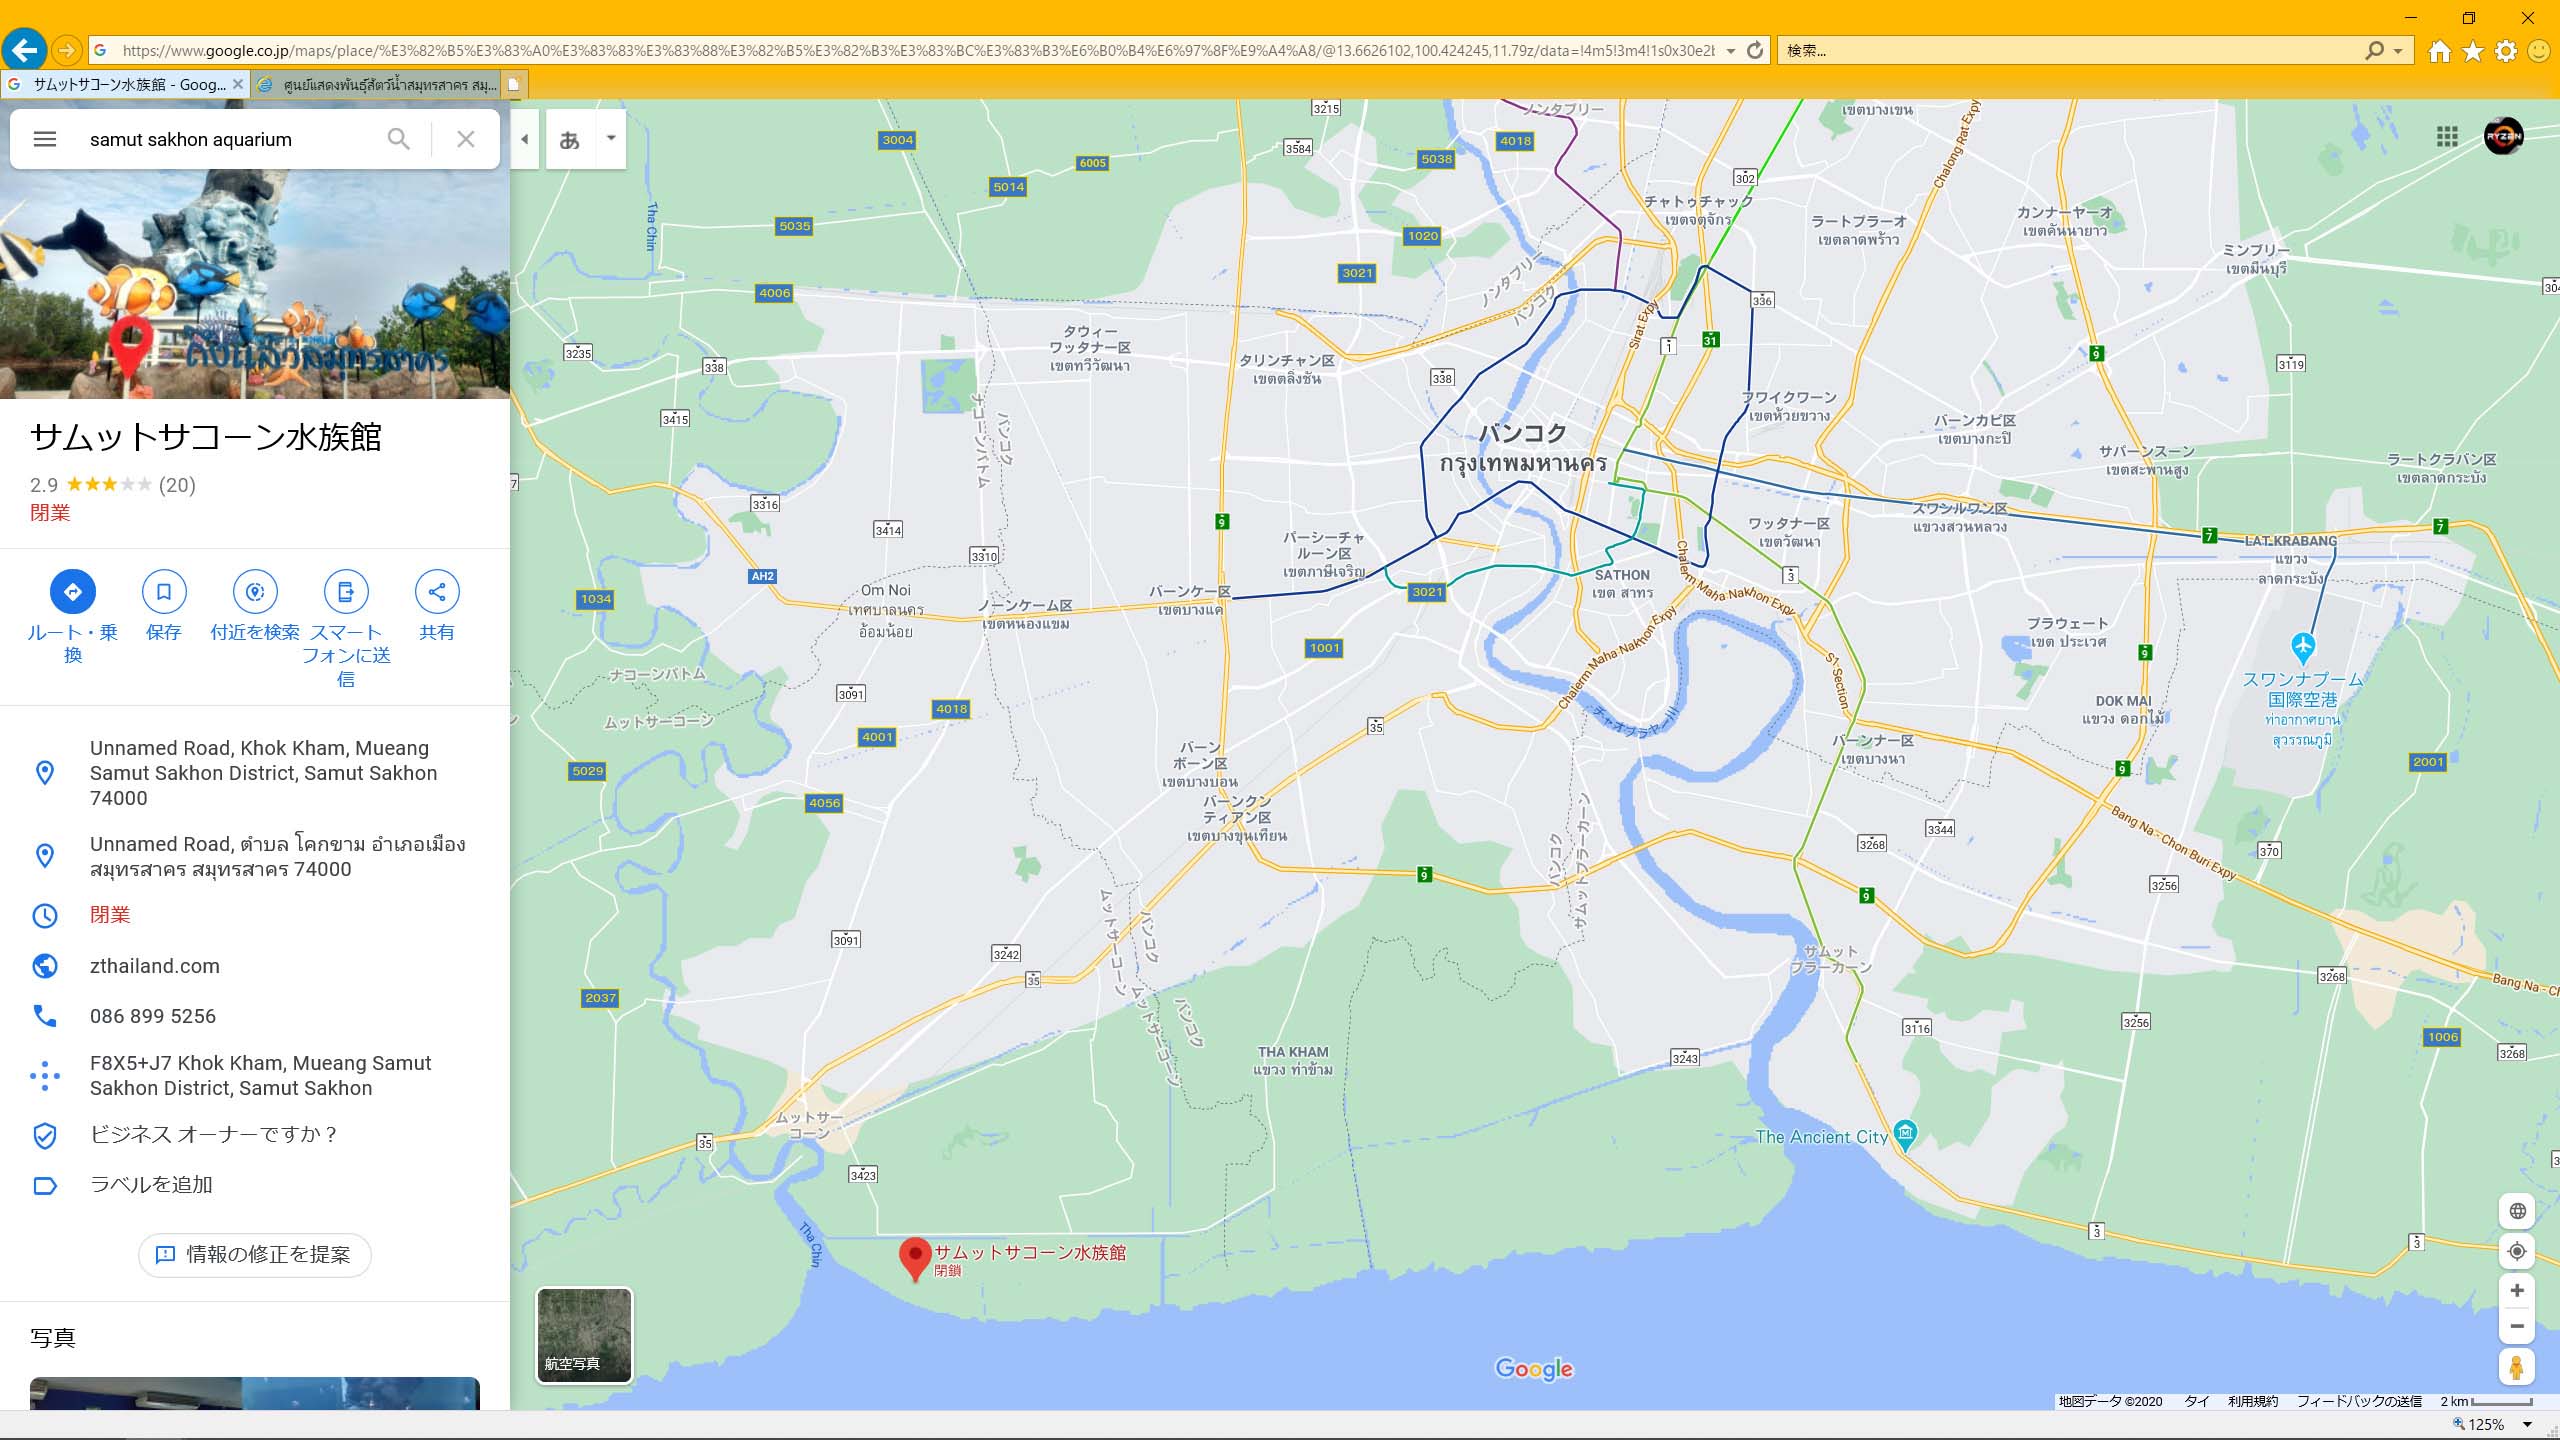The height and width of the screenshot is (1440, 2560).
Task: Switch to the Thai-titled second tab
Action: pos(378,85)
